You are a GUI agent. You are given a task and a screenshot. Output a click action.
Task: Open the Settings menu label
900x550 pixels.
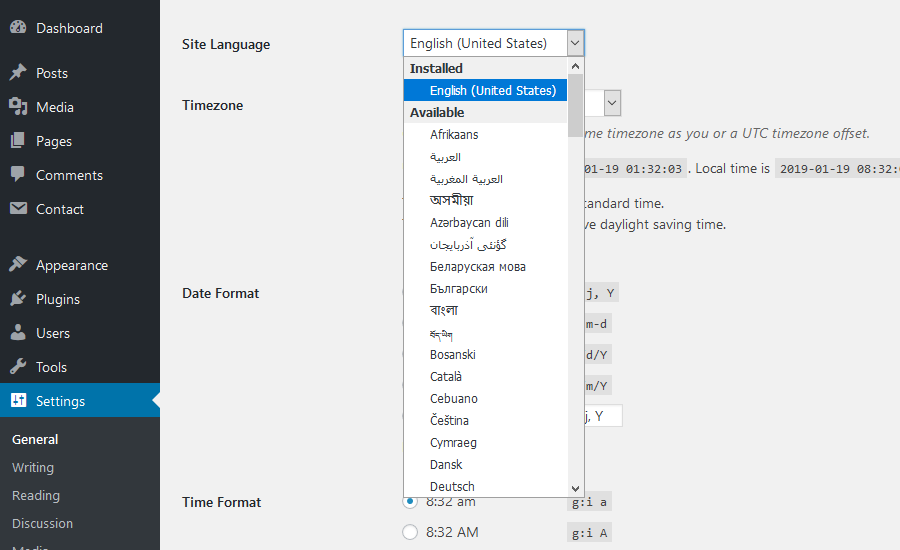click(60, 401)
